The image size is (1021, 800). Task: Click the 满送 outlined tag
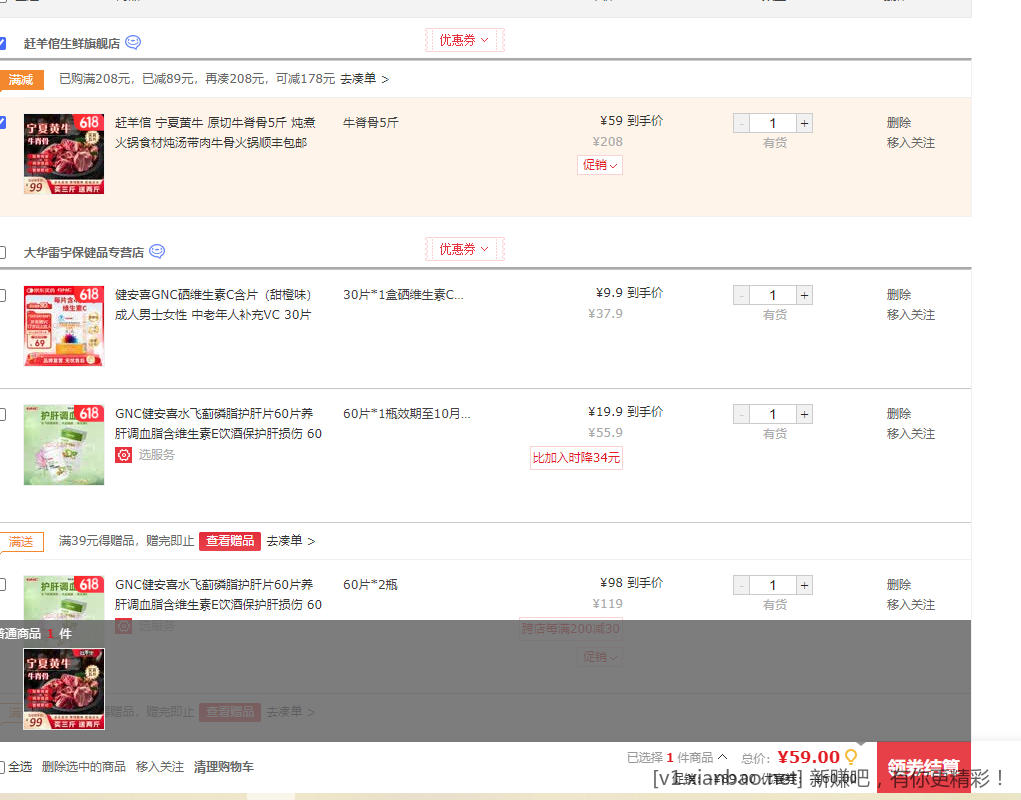point(21,542)
